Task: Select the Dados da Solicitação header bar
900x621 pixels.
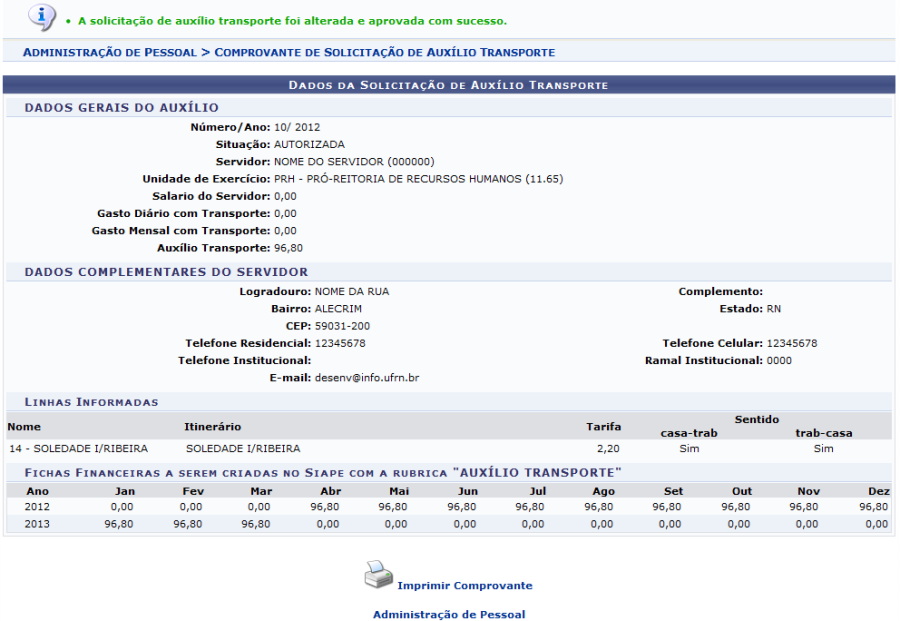Action: [448, 85]
